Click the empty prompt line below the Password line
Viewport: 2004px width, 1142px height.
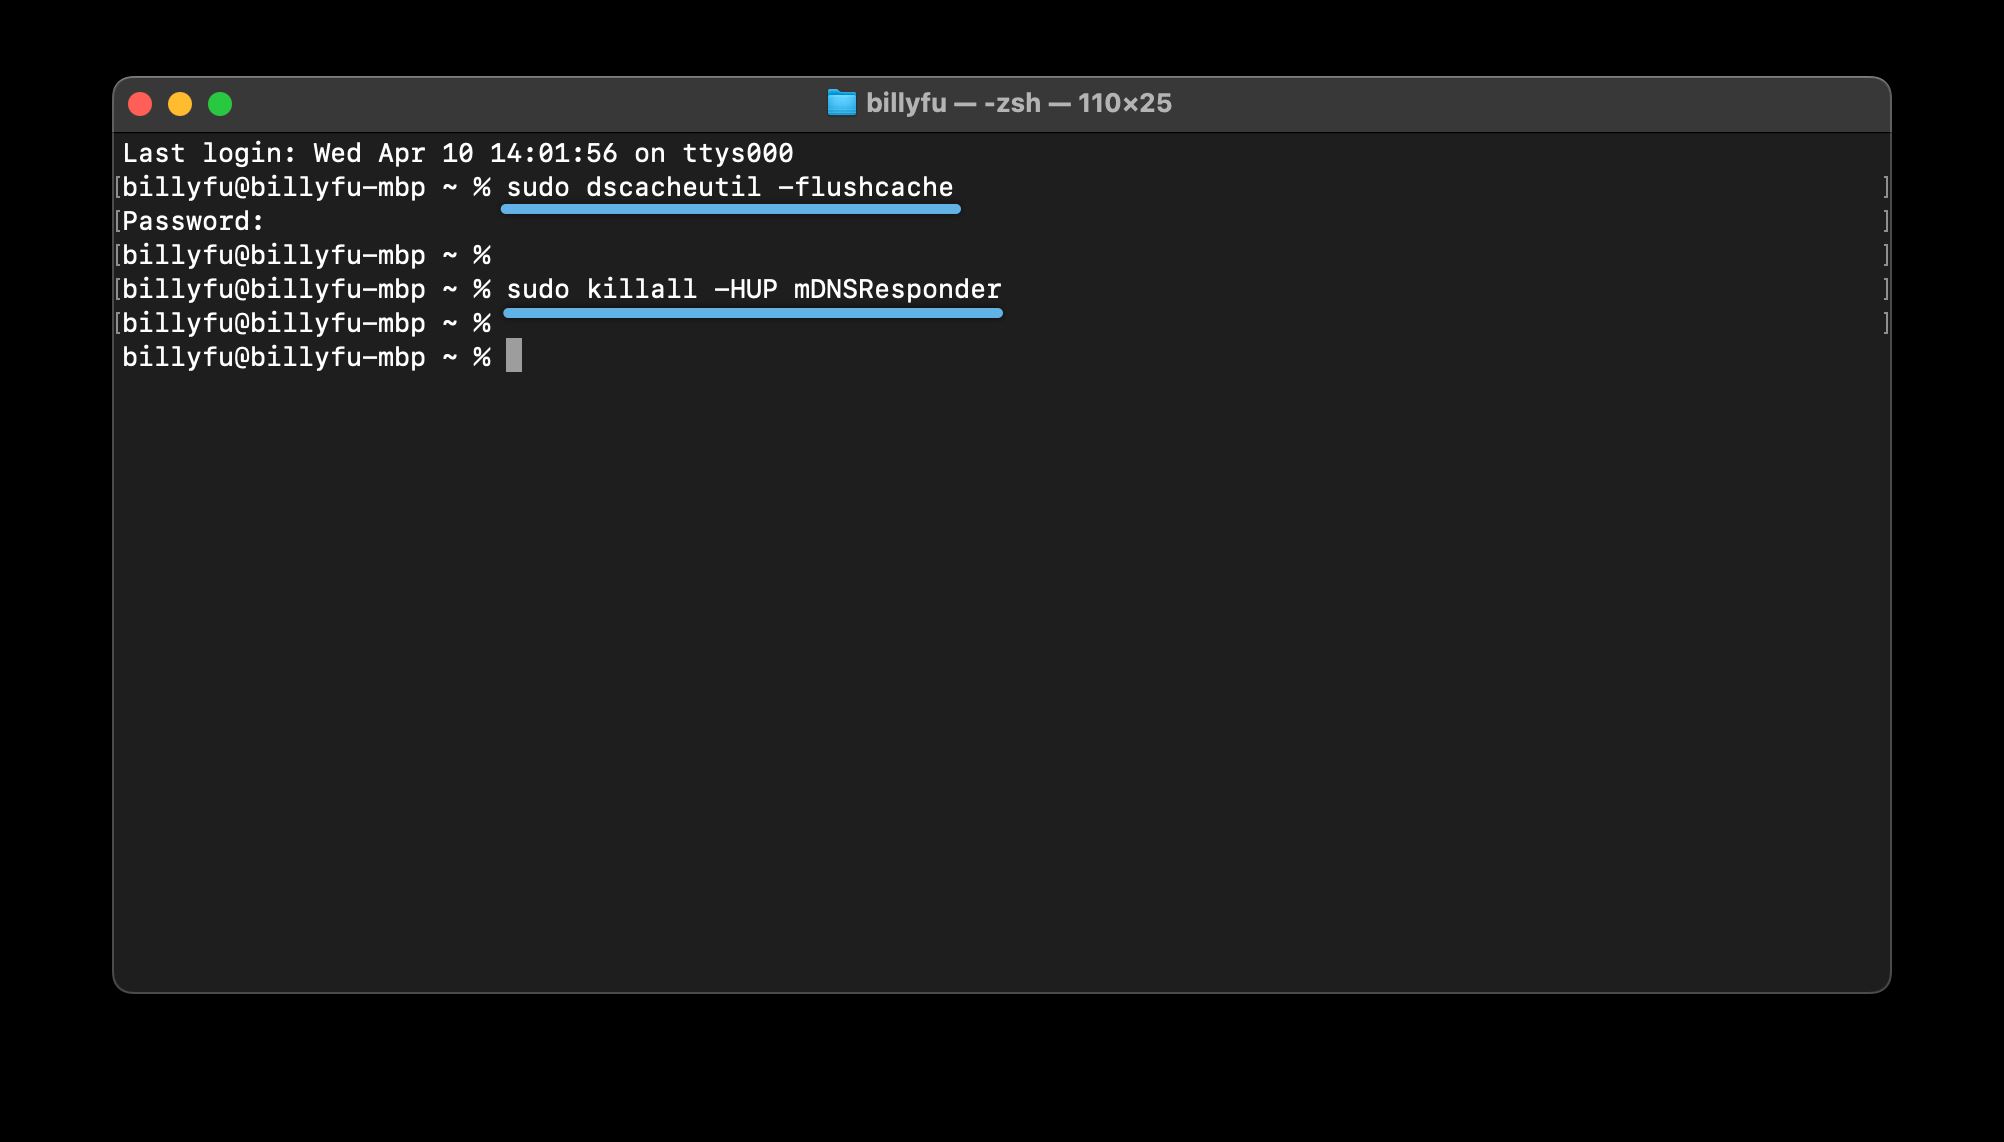[306, 255]
